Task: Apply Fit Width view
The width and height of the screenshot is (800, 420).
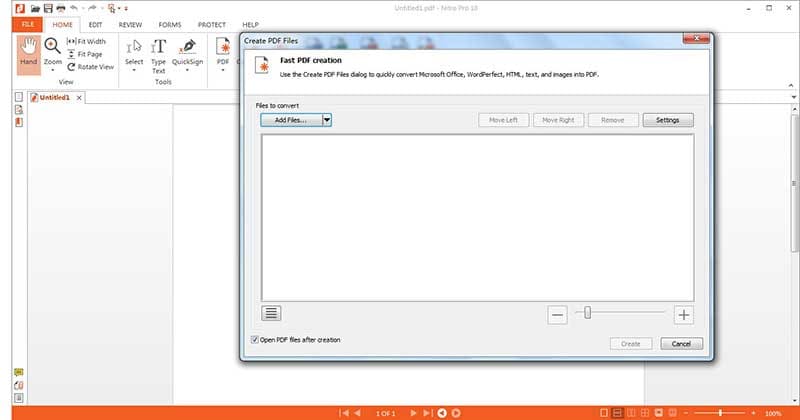Action: tap(86, 41)
